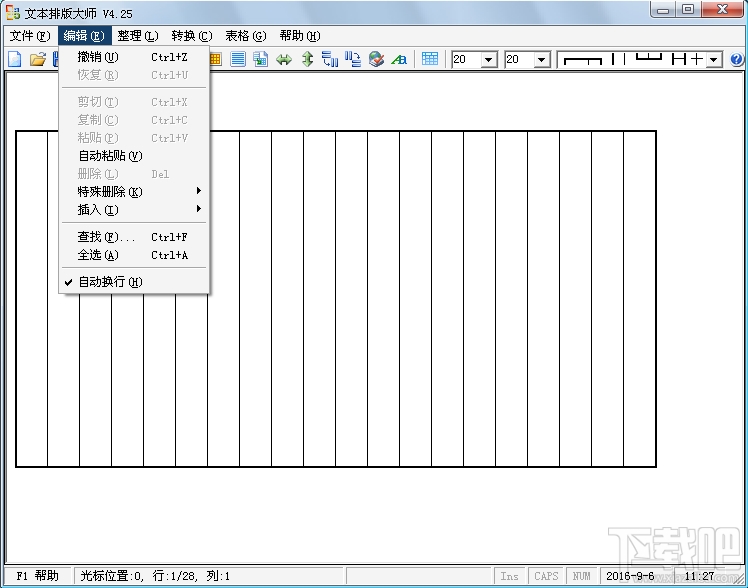
Task: Choose 撤销 Ctrl+Z in the menu
Action: pyautogui.click(x=135, y=57)
